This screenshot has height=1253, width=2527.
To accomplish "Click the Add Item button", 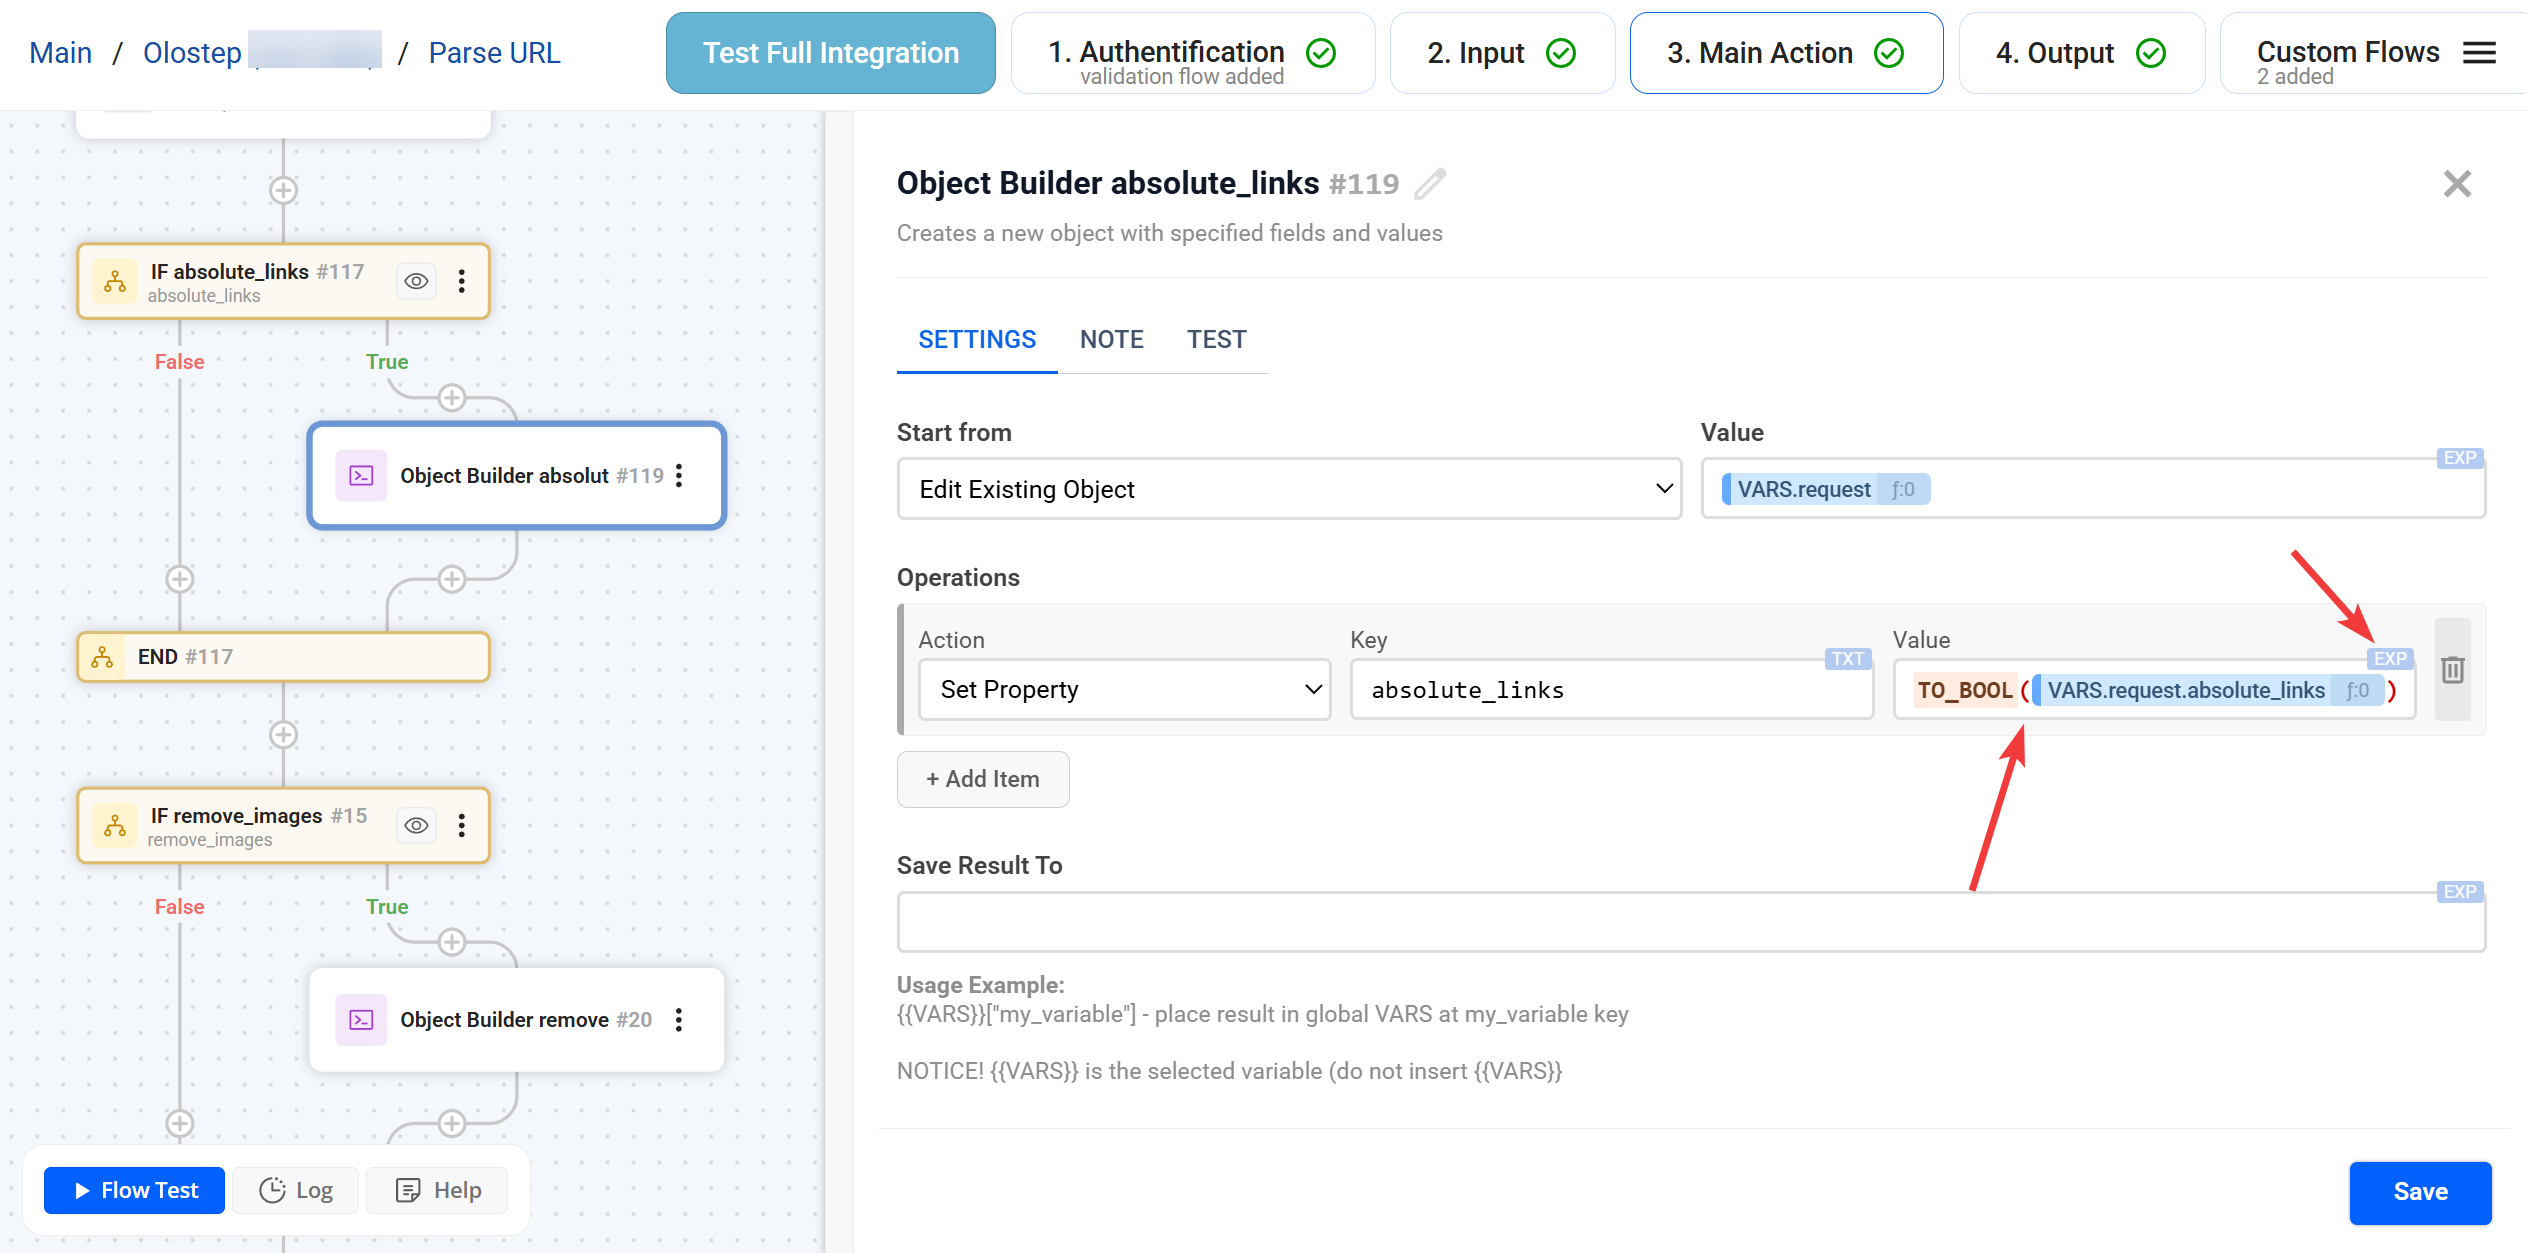I will pos(982,779).
